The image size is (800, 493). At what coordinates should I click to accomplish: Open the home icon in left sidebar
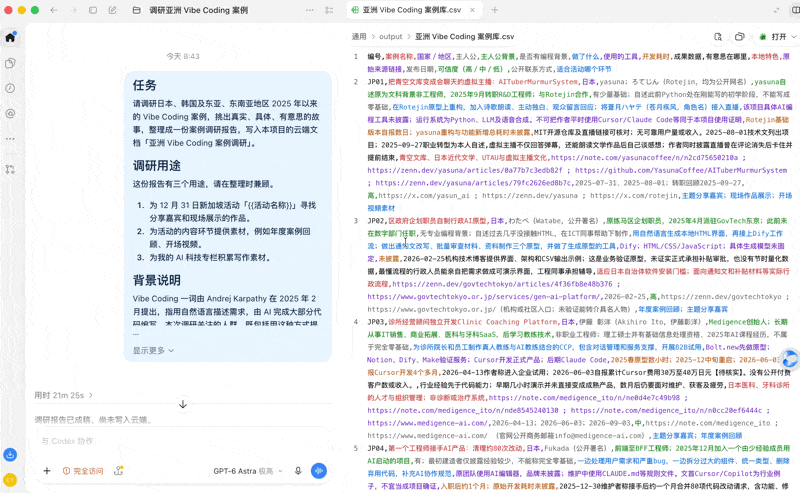(x=10, y=37)
